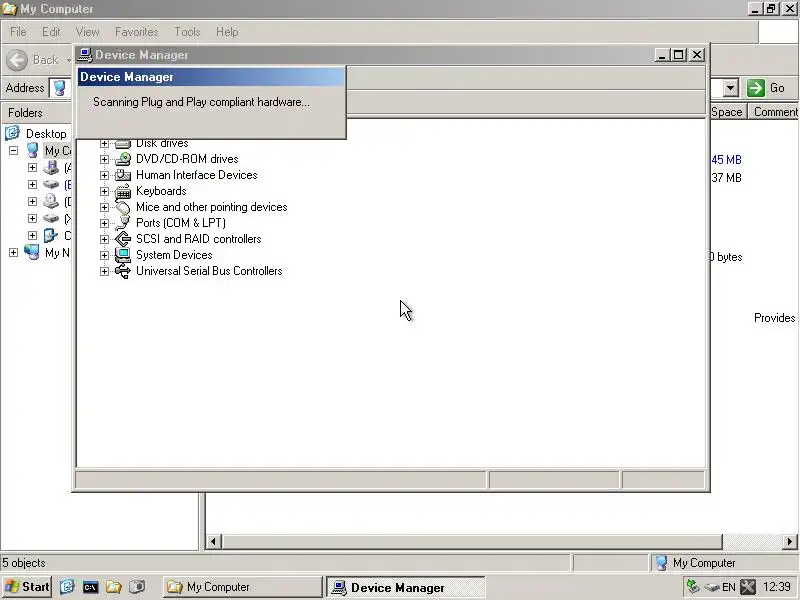Click the Back arrow in My Computer toolbar
The image size is (800, 600).
pos(17,60)
